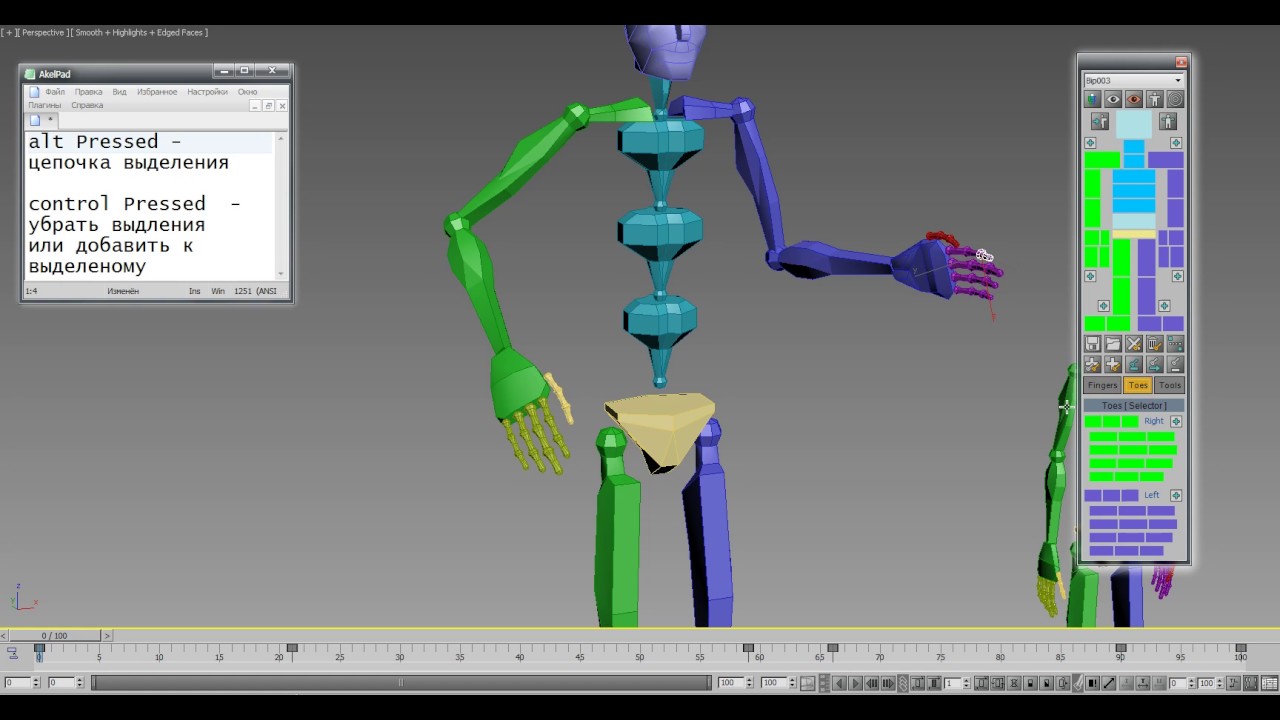
Task: Click the dotted list icon next to trash
Action: tap(1175, 343)
